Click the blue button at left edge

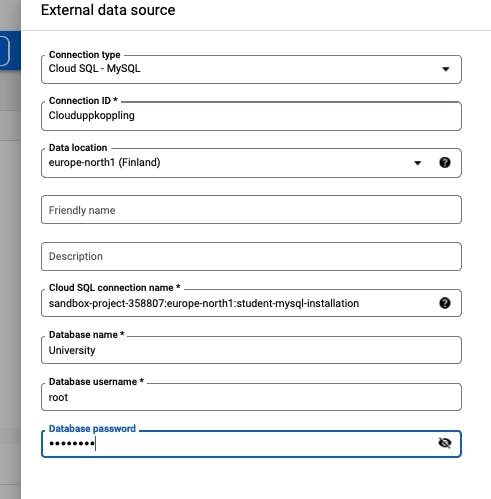coord(5,51)
